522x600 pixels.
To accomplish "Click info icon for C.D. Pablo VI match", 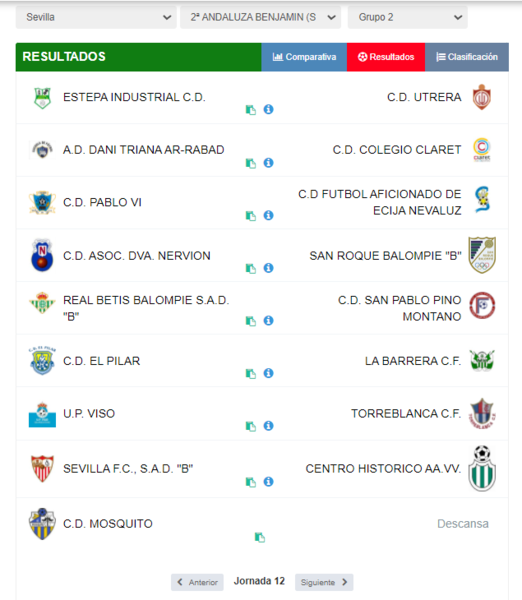I will (x=268, y=215).
